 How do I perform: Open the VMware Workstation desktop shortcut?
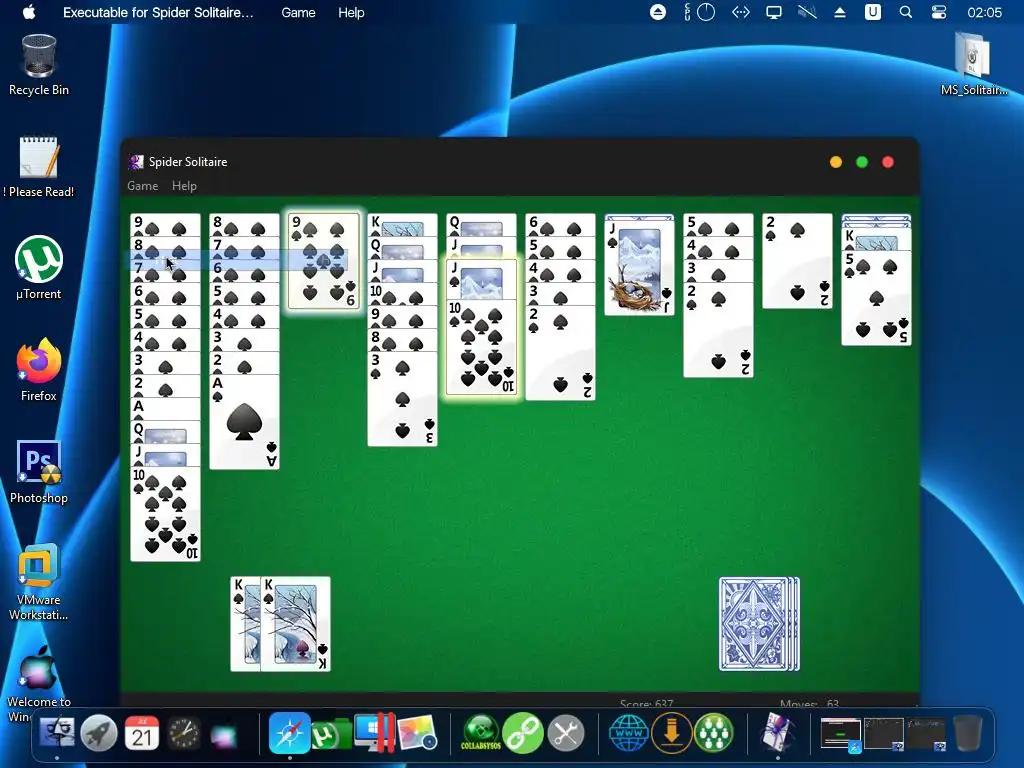[39, 580]
